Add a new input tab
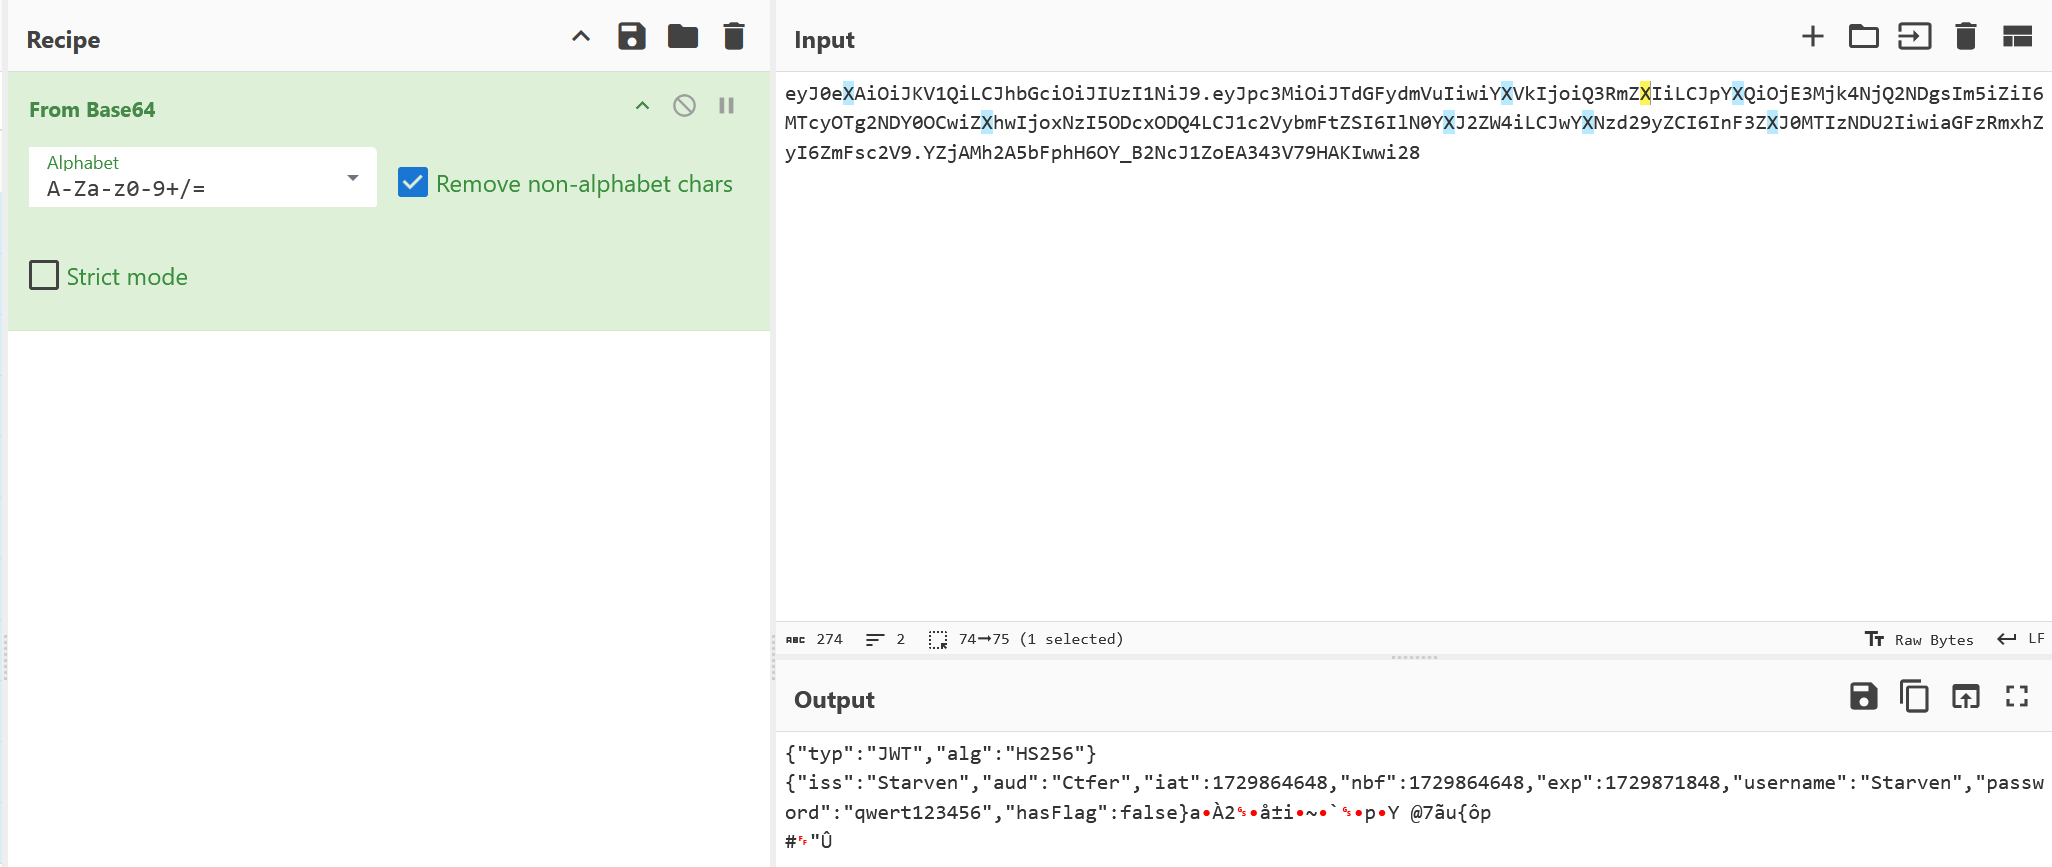Viewport: 2052px width, 867px height. pos(1813,37)
